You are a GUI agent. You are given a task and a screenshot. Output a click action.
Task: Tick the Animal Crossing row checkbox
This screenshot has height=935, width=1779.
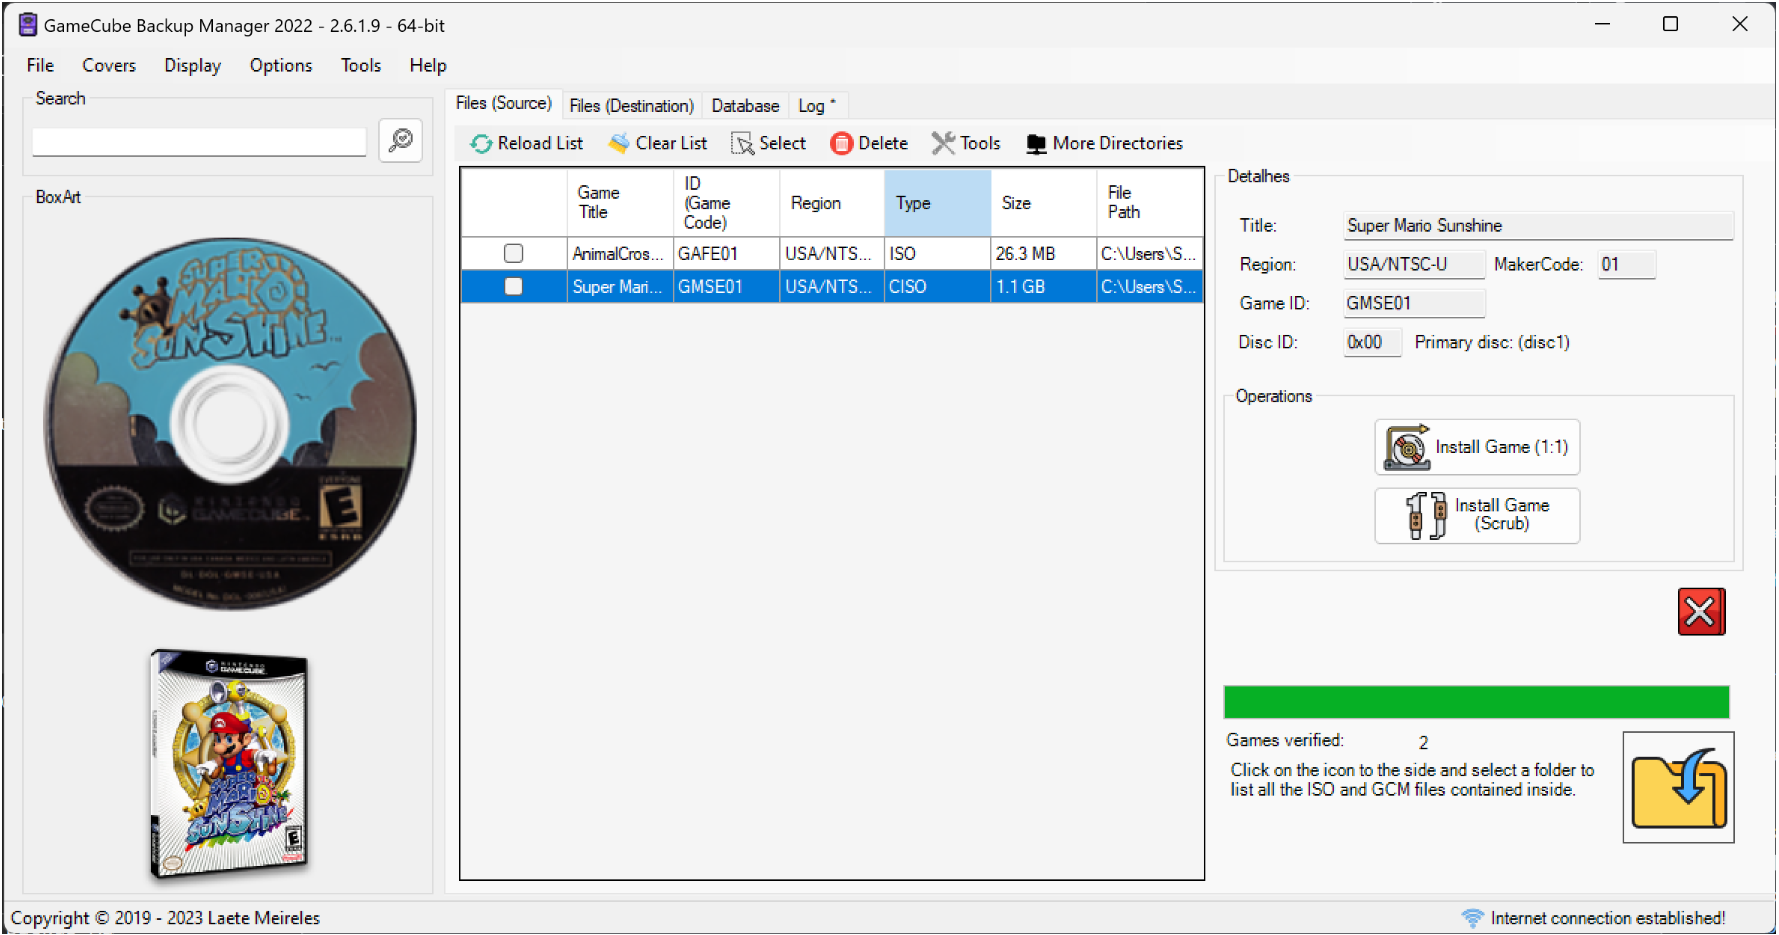tap(513, 254)
